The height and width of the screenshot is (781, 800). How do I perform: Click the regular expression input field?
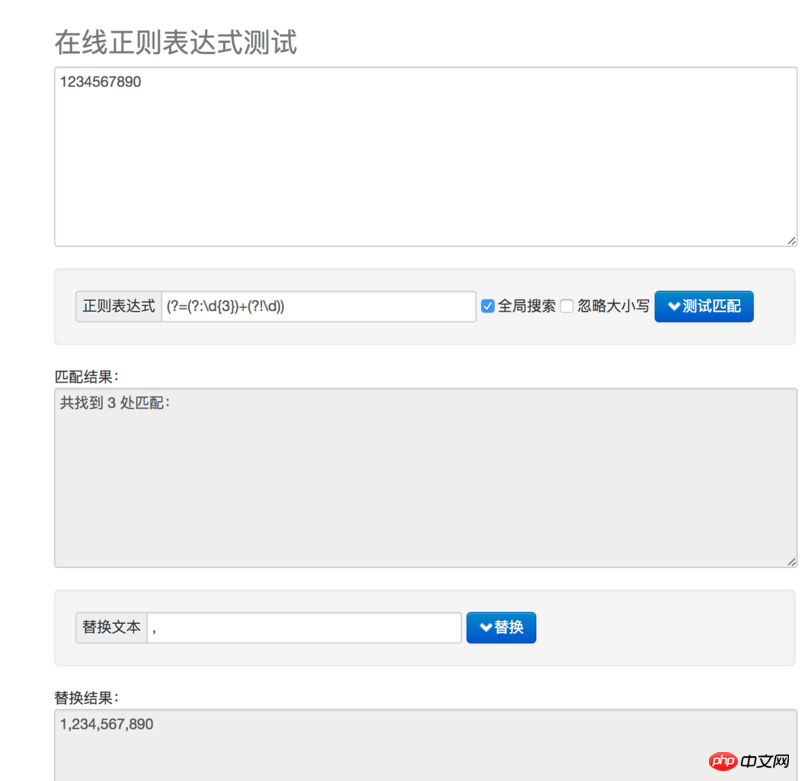pyautogui.click(x=319, y=307)
